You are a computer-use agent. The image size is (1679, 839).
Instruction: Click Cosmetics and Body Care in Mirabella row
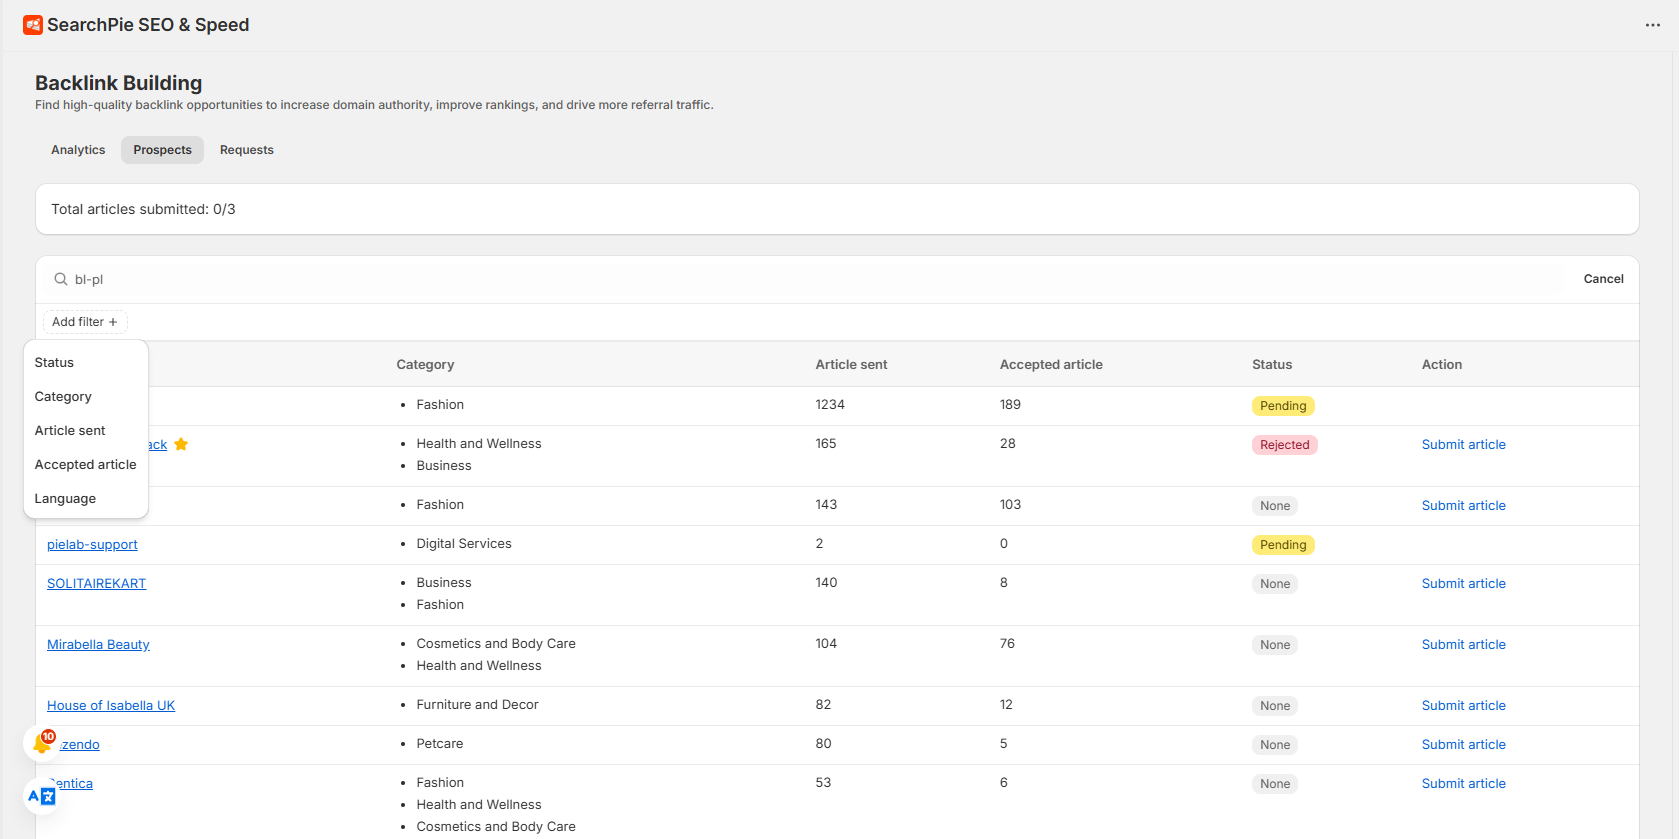point(496,644)
